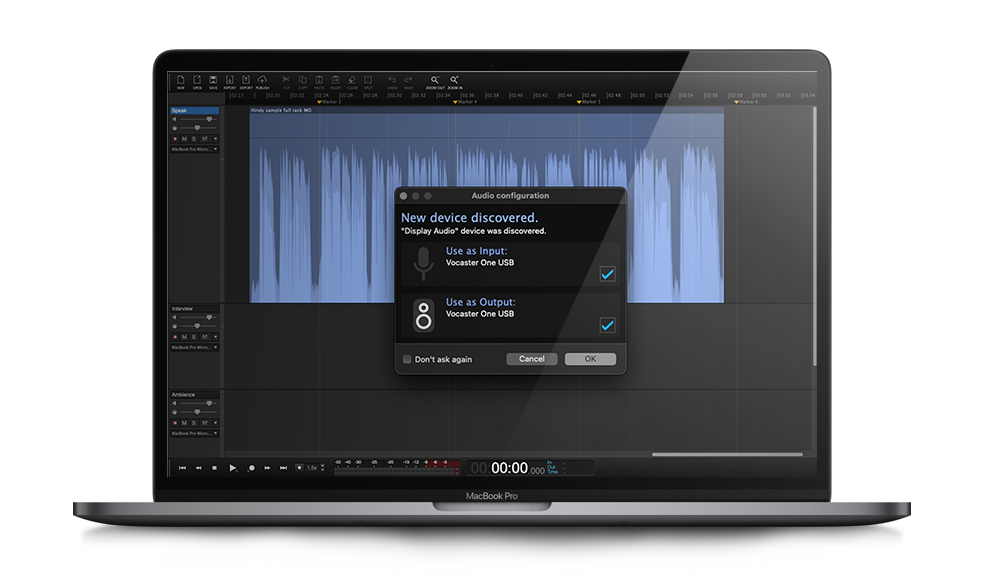Viewport: 984px width, 576px height.
Task: Click the Speak track volume slider
Action: [197, 119]
